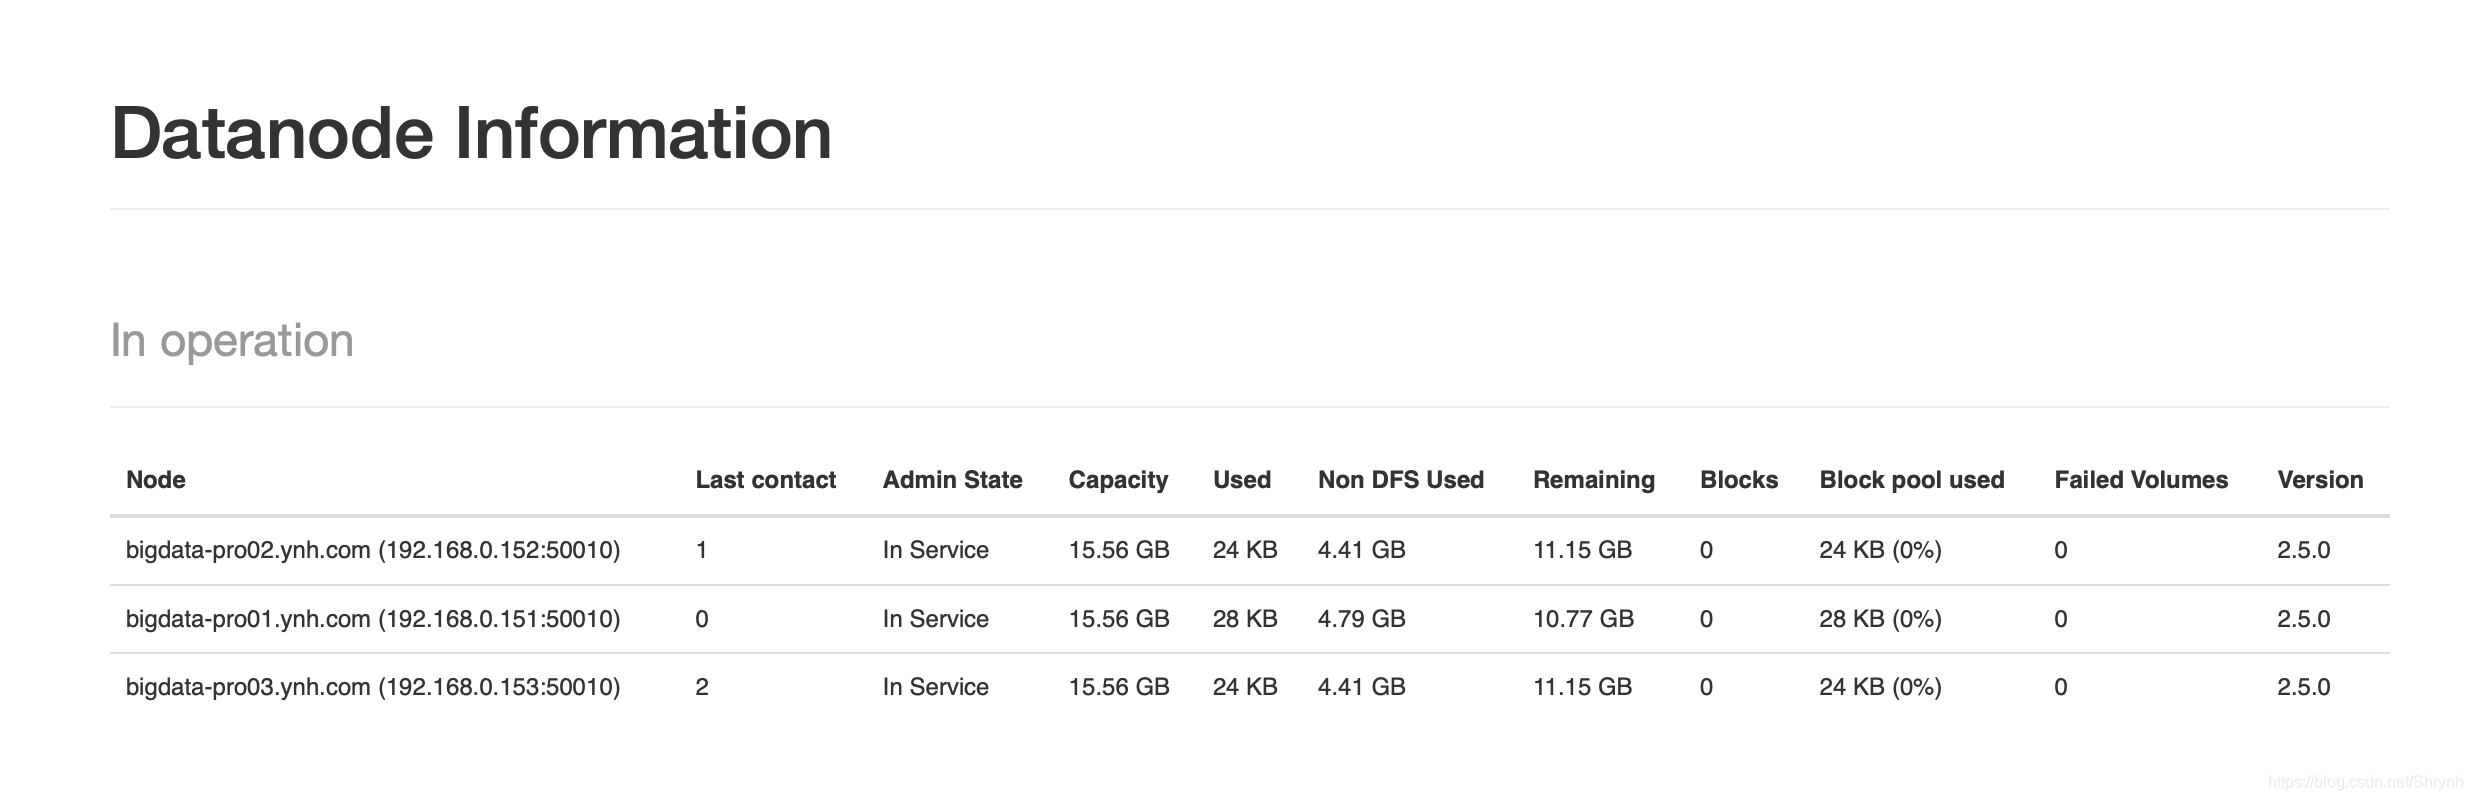This screenshot has height=800, width=2472.
Task: Click Block pool used 28 KB (0%) for pro01
Action: tap(1881, 619)
